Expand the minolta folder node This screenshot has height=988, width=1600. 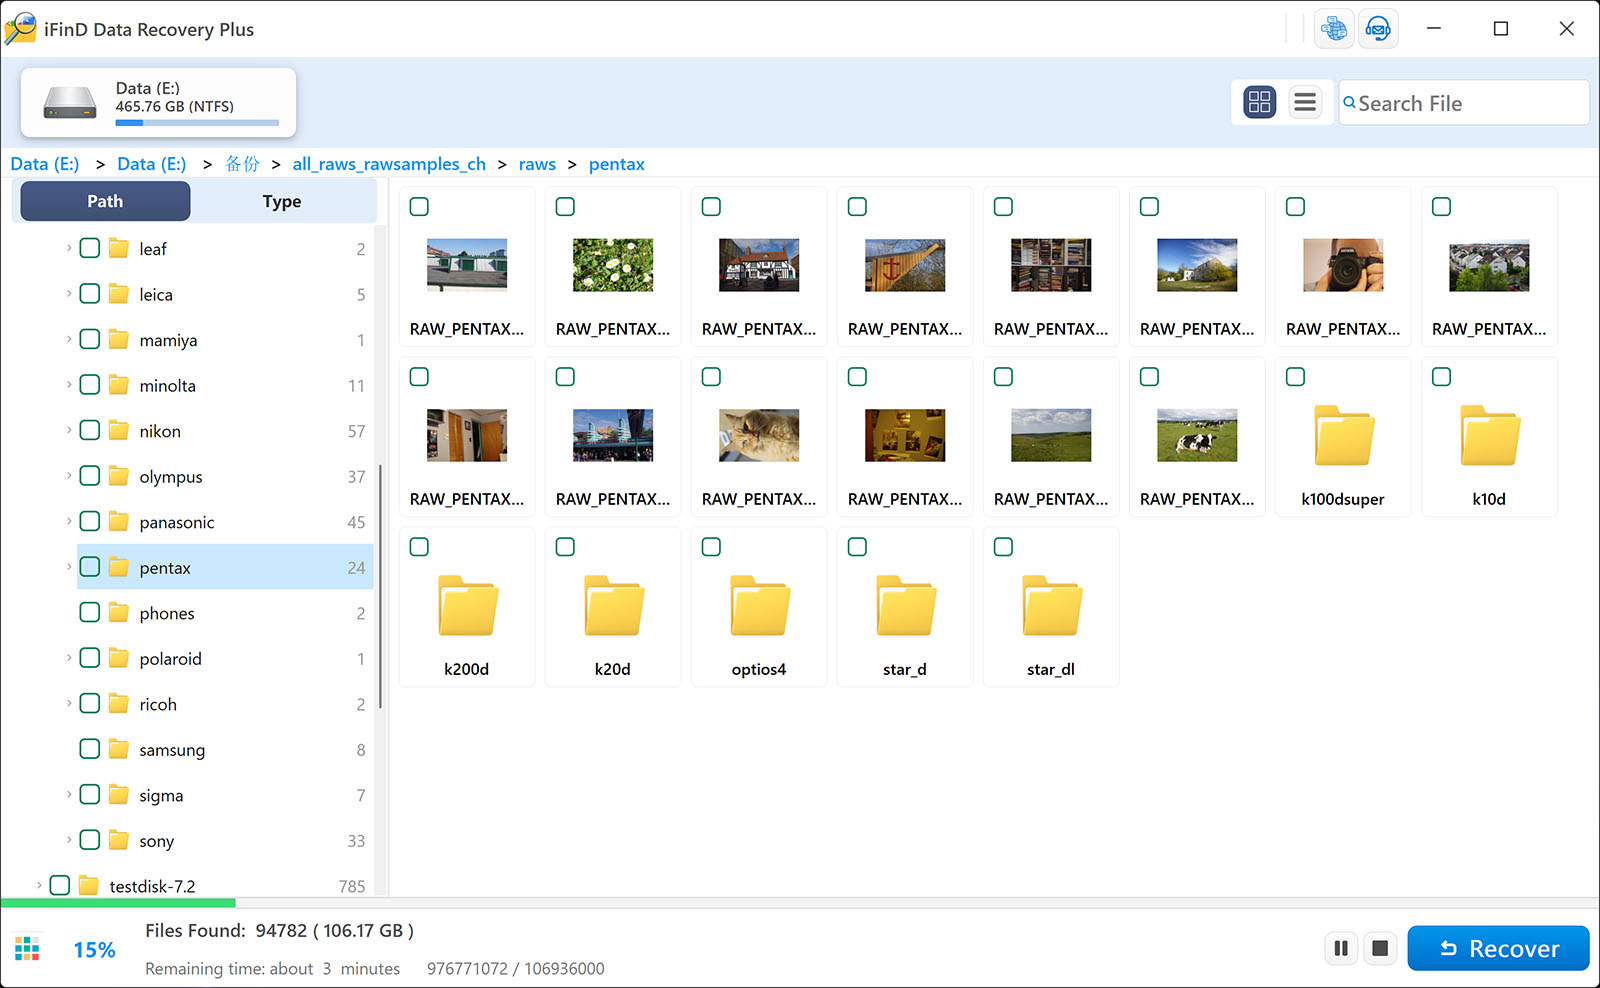69,385
